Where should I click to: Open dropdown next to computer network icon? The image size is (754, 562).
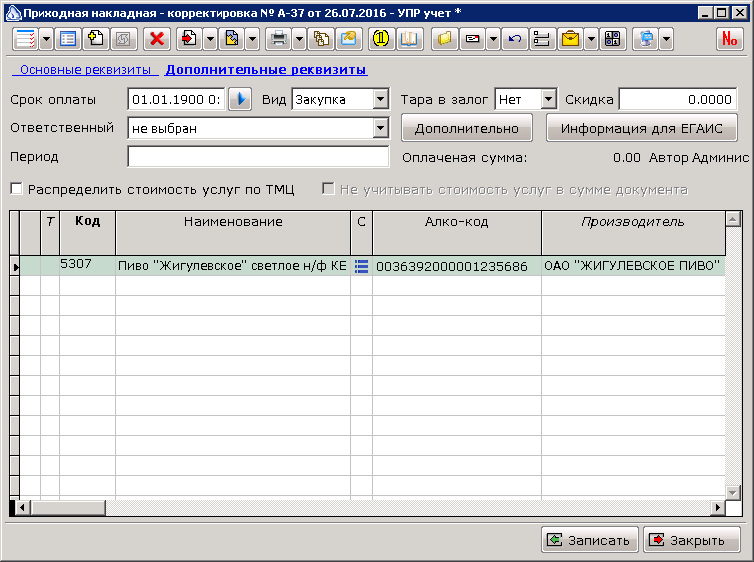666,39
